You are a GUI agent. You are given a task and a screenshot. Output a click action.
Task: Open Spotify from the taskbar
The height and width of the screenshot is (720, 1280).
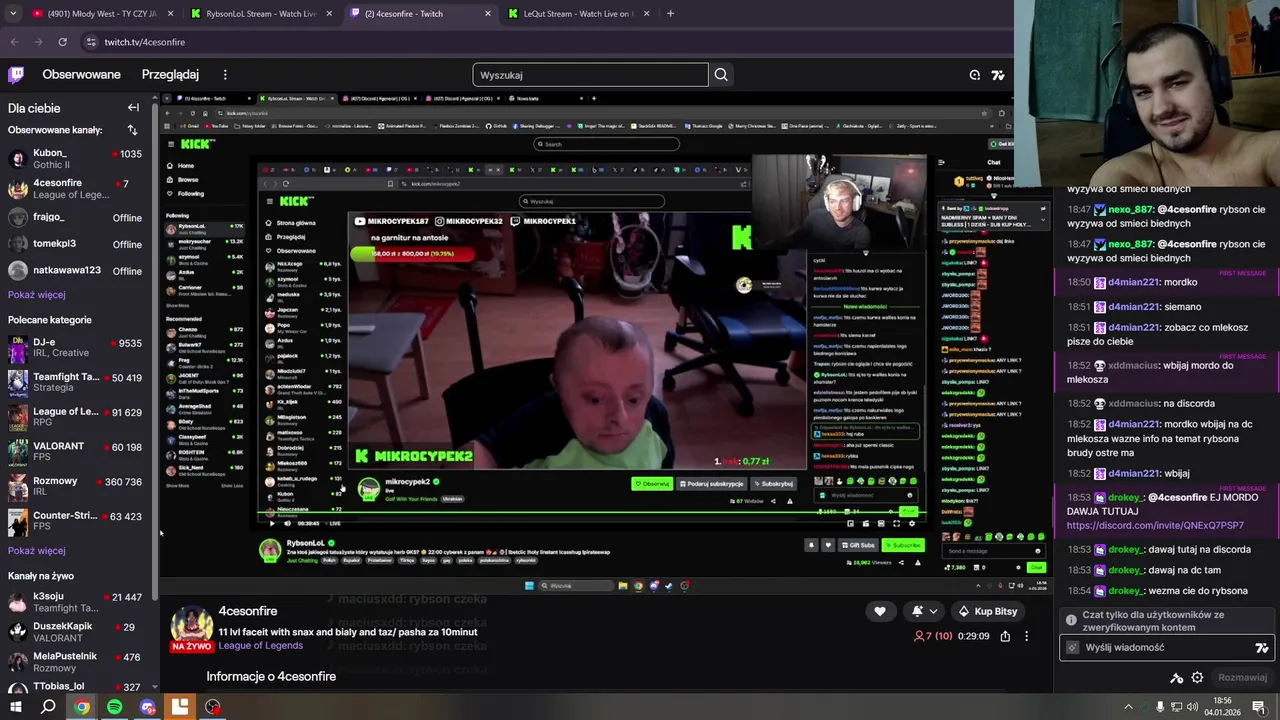click(114, 707)
